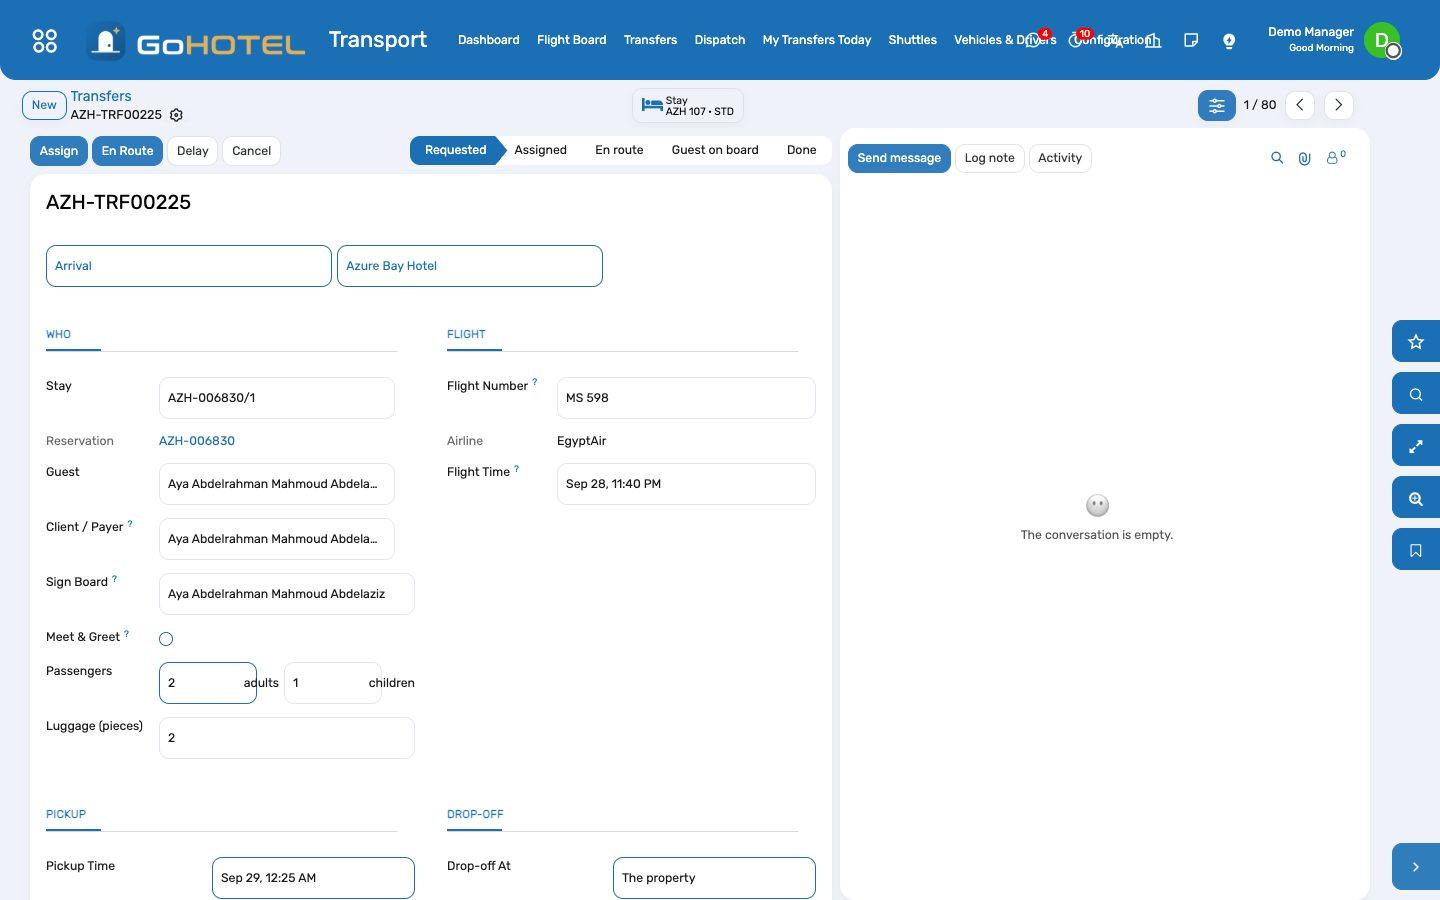Image resolution: width=1440 pixels, height=900 pixels.
Task: Open the apps grid home menu
Action: [45, 40]
